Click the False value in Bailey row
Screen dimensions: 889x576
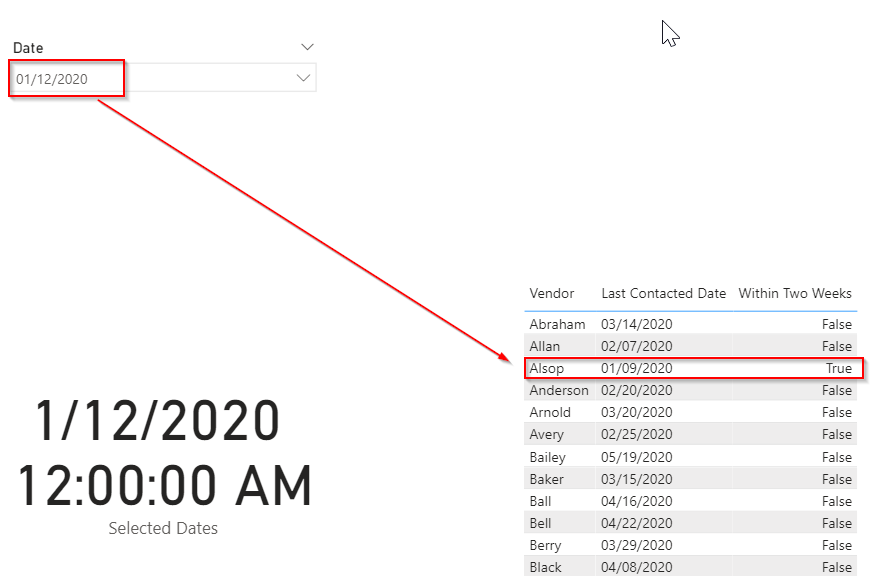tap(837, 458)
